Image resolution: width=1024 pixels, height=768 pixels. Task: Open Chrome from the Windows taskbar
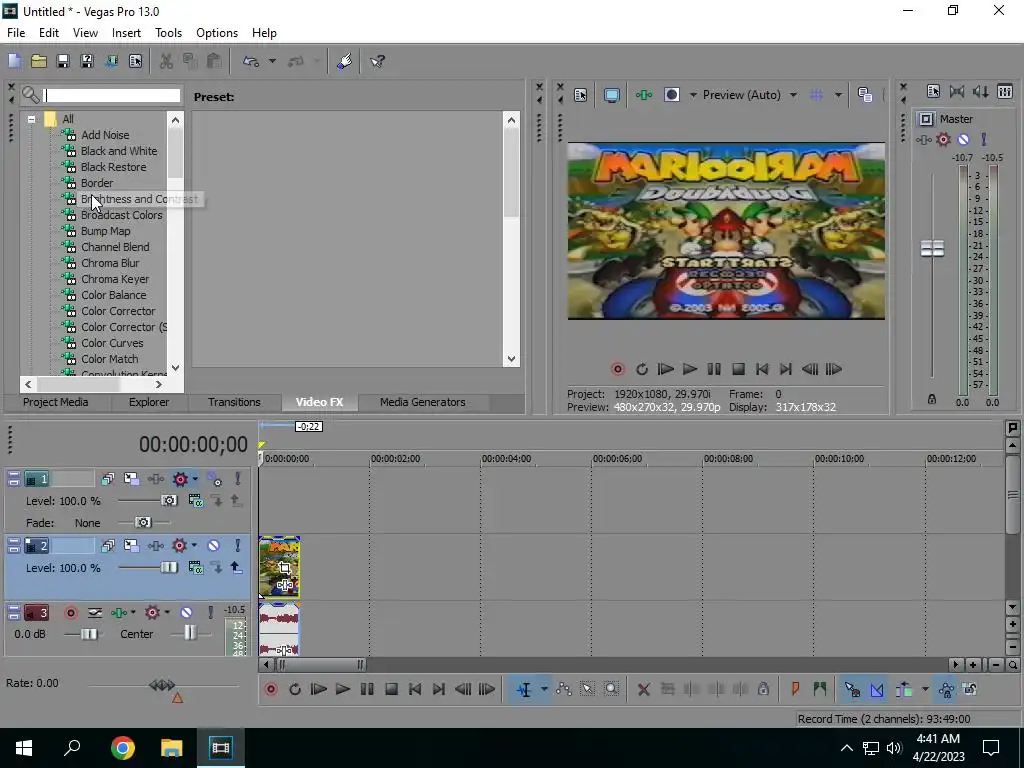pyautogui.click(x=123, y=748)
